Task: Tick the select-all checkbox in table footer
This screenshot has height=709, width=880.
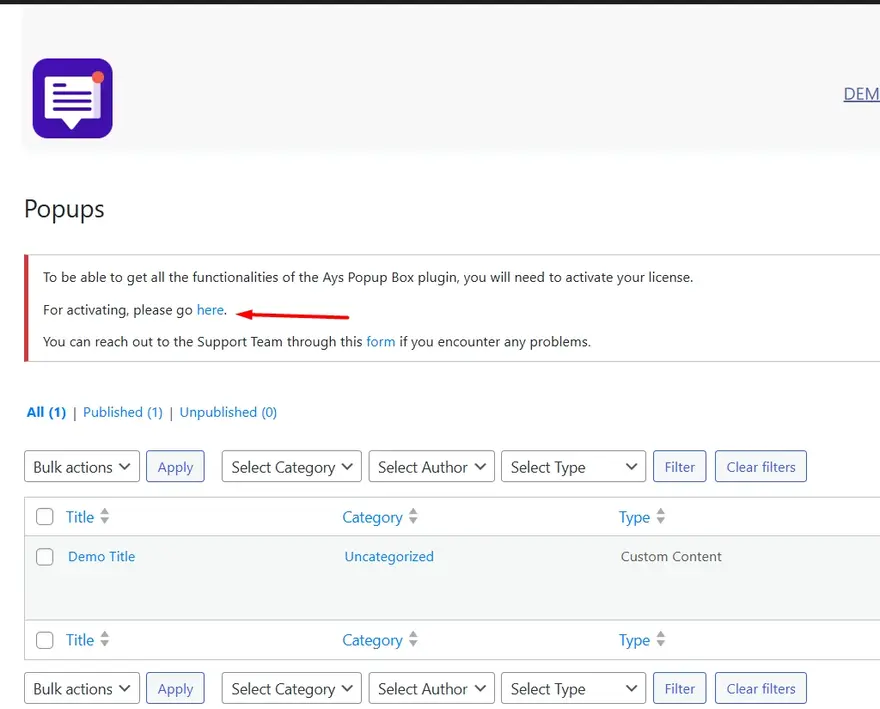Action: pyautogui.click(x=45, y=640)
